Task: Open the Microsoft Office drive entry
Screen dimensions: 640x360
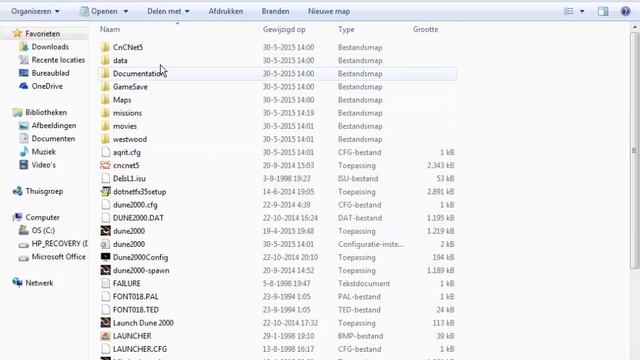Action: (59, 256)
